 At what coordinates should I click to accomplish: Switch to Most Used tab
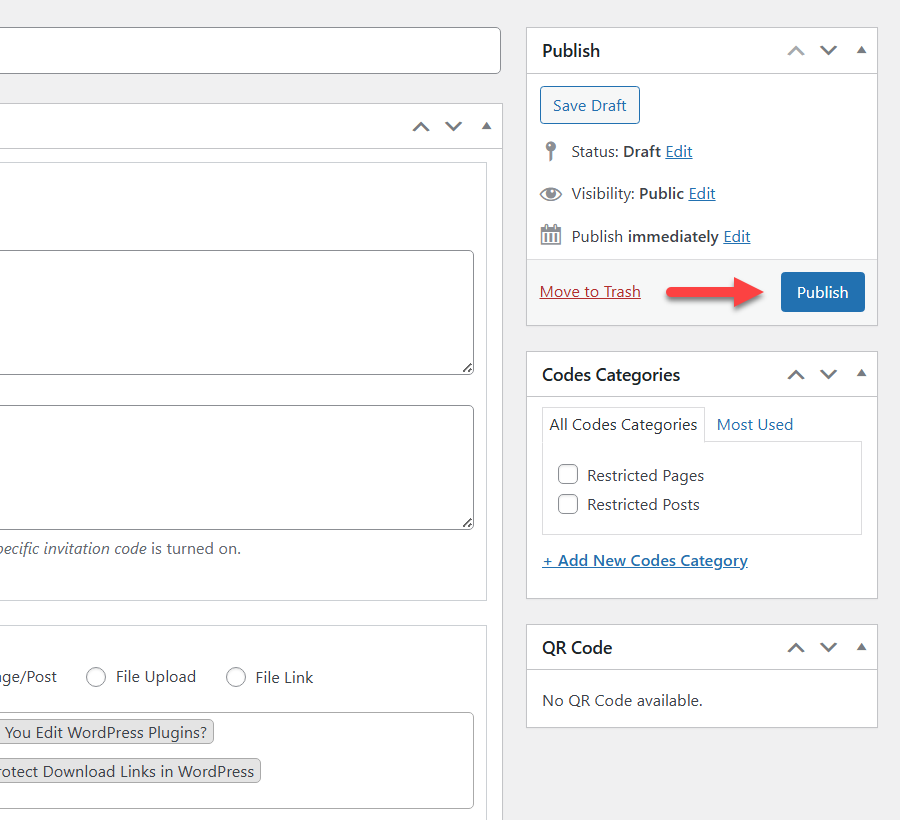tap(755, 425)
